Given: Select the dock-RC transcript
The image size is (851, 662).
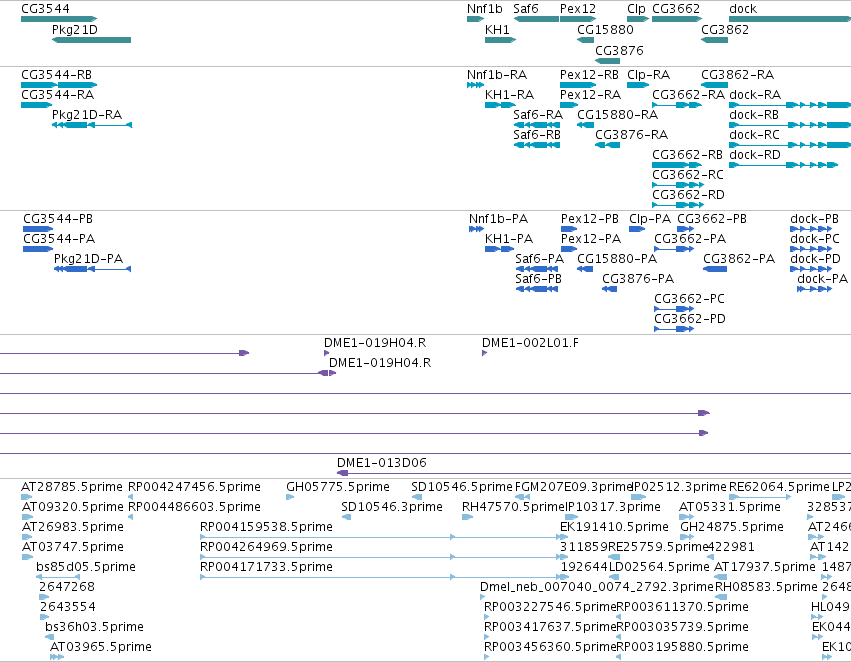Looking at the screenshot, I should pos(790,145).
